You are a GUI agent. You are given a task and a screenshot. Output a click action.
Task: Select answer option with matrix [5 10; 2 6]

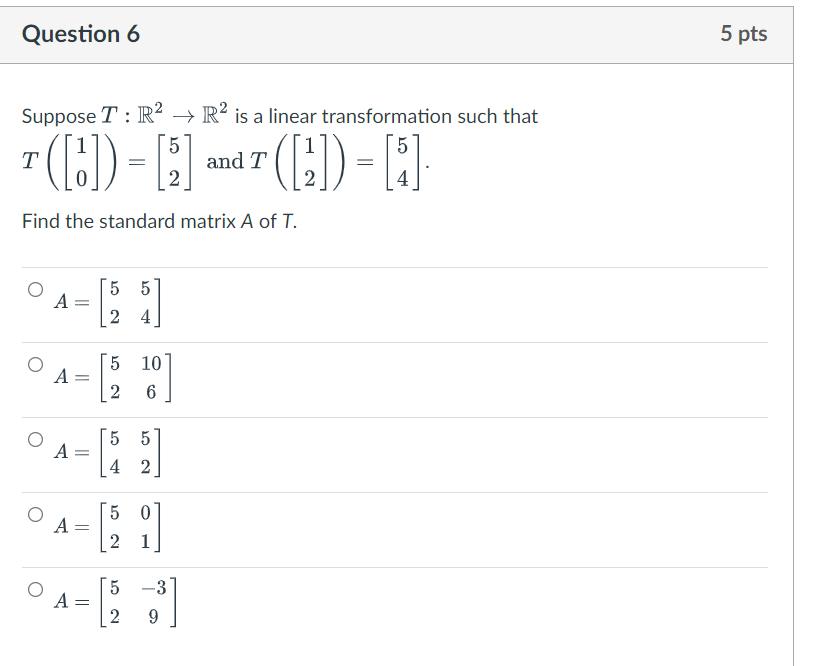(x=36, y=362)
